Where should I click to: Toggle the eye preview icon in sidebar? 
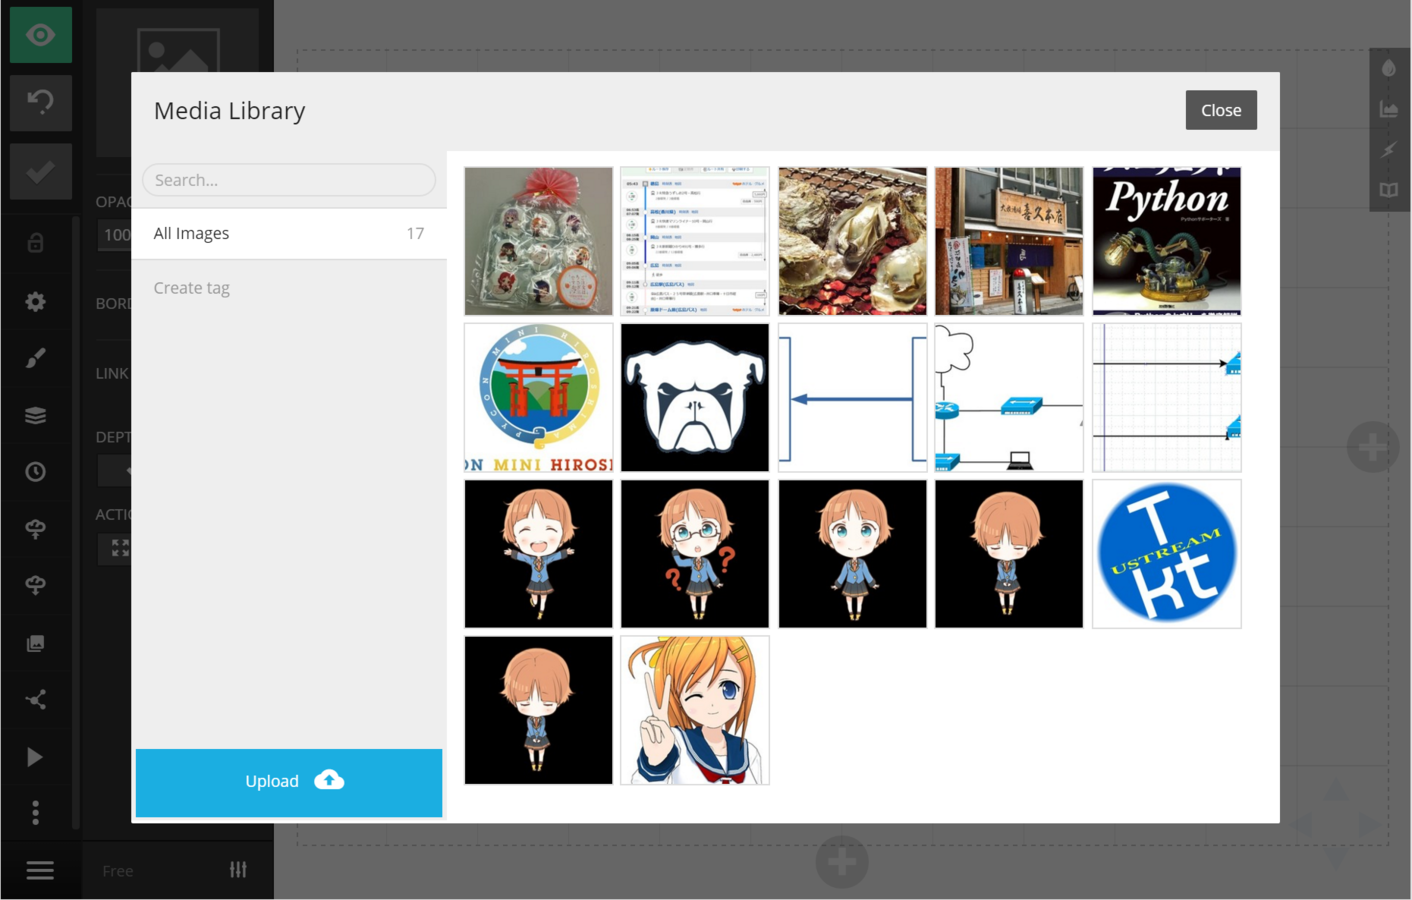tap(41, 35)
